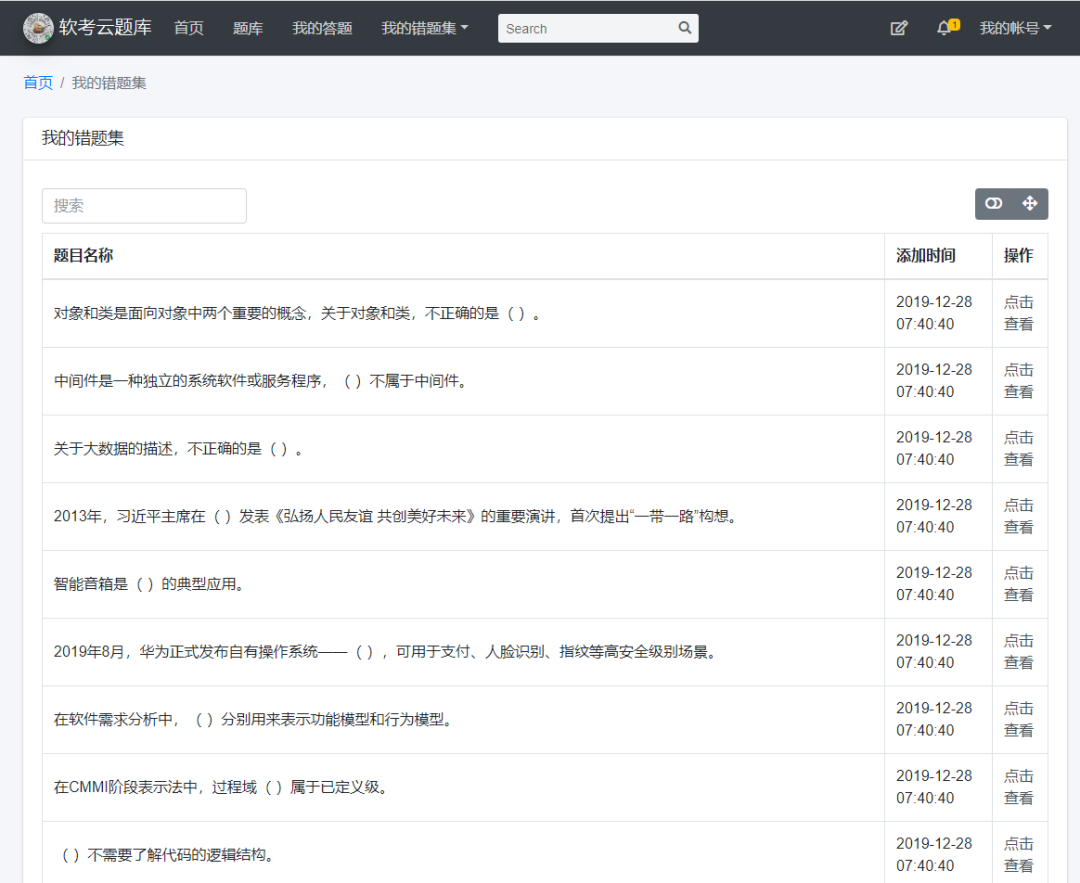
Task: Open the edit/compose pencil icon in navbar
Action: tap(899, 28)
